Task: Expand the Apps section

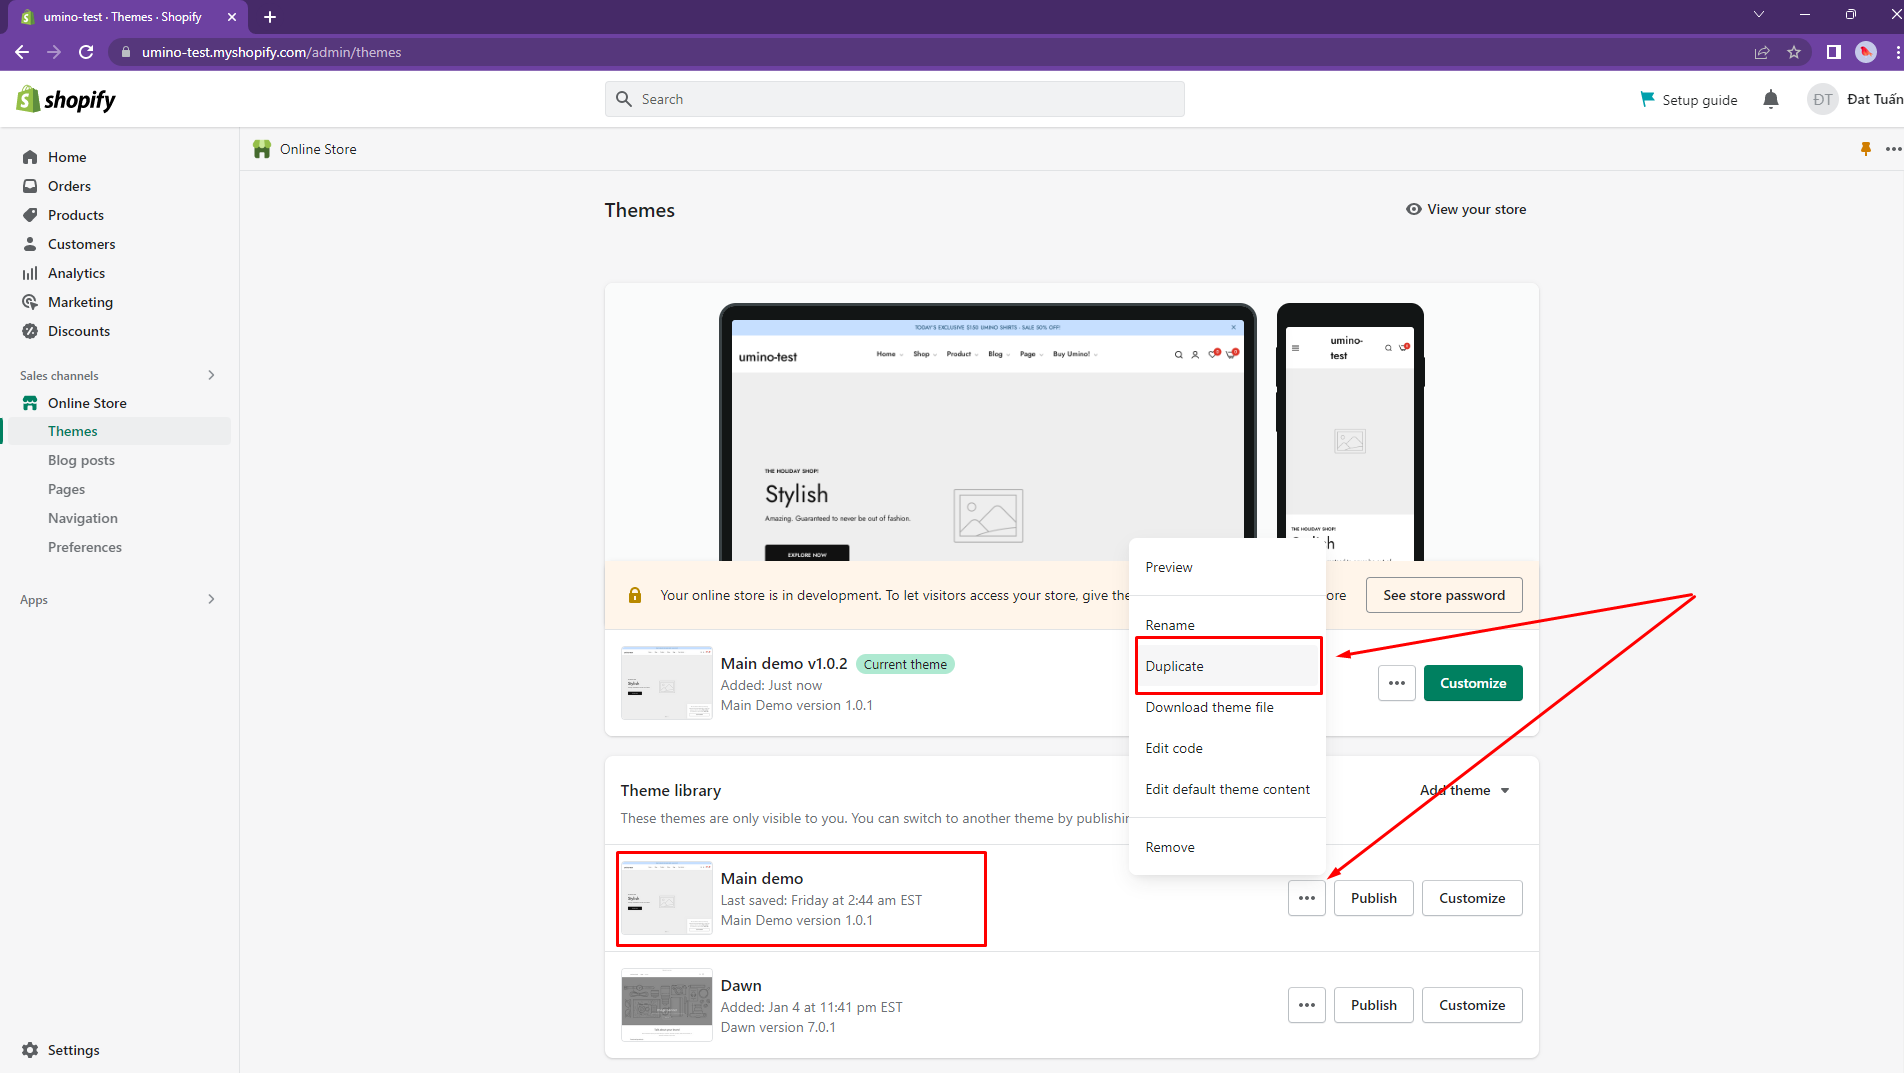Action: [x=211, y=599]
